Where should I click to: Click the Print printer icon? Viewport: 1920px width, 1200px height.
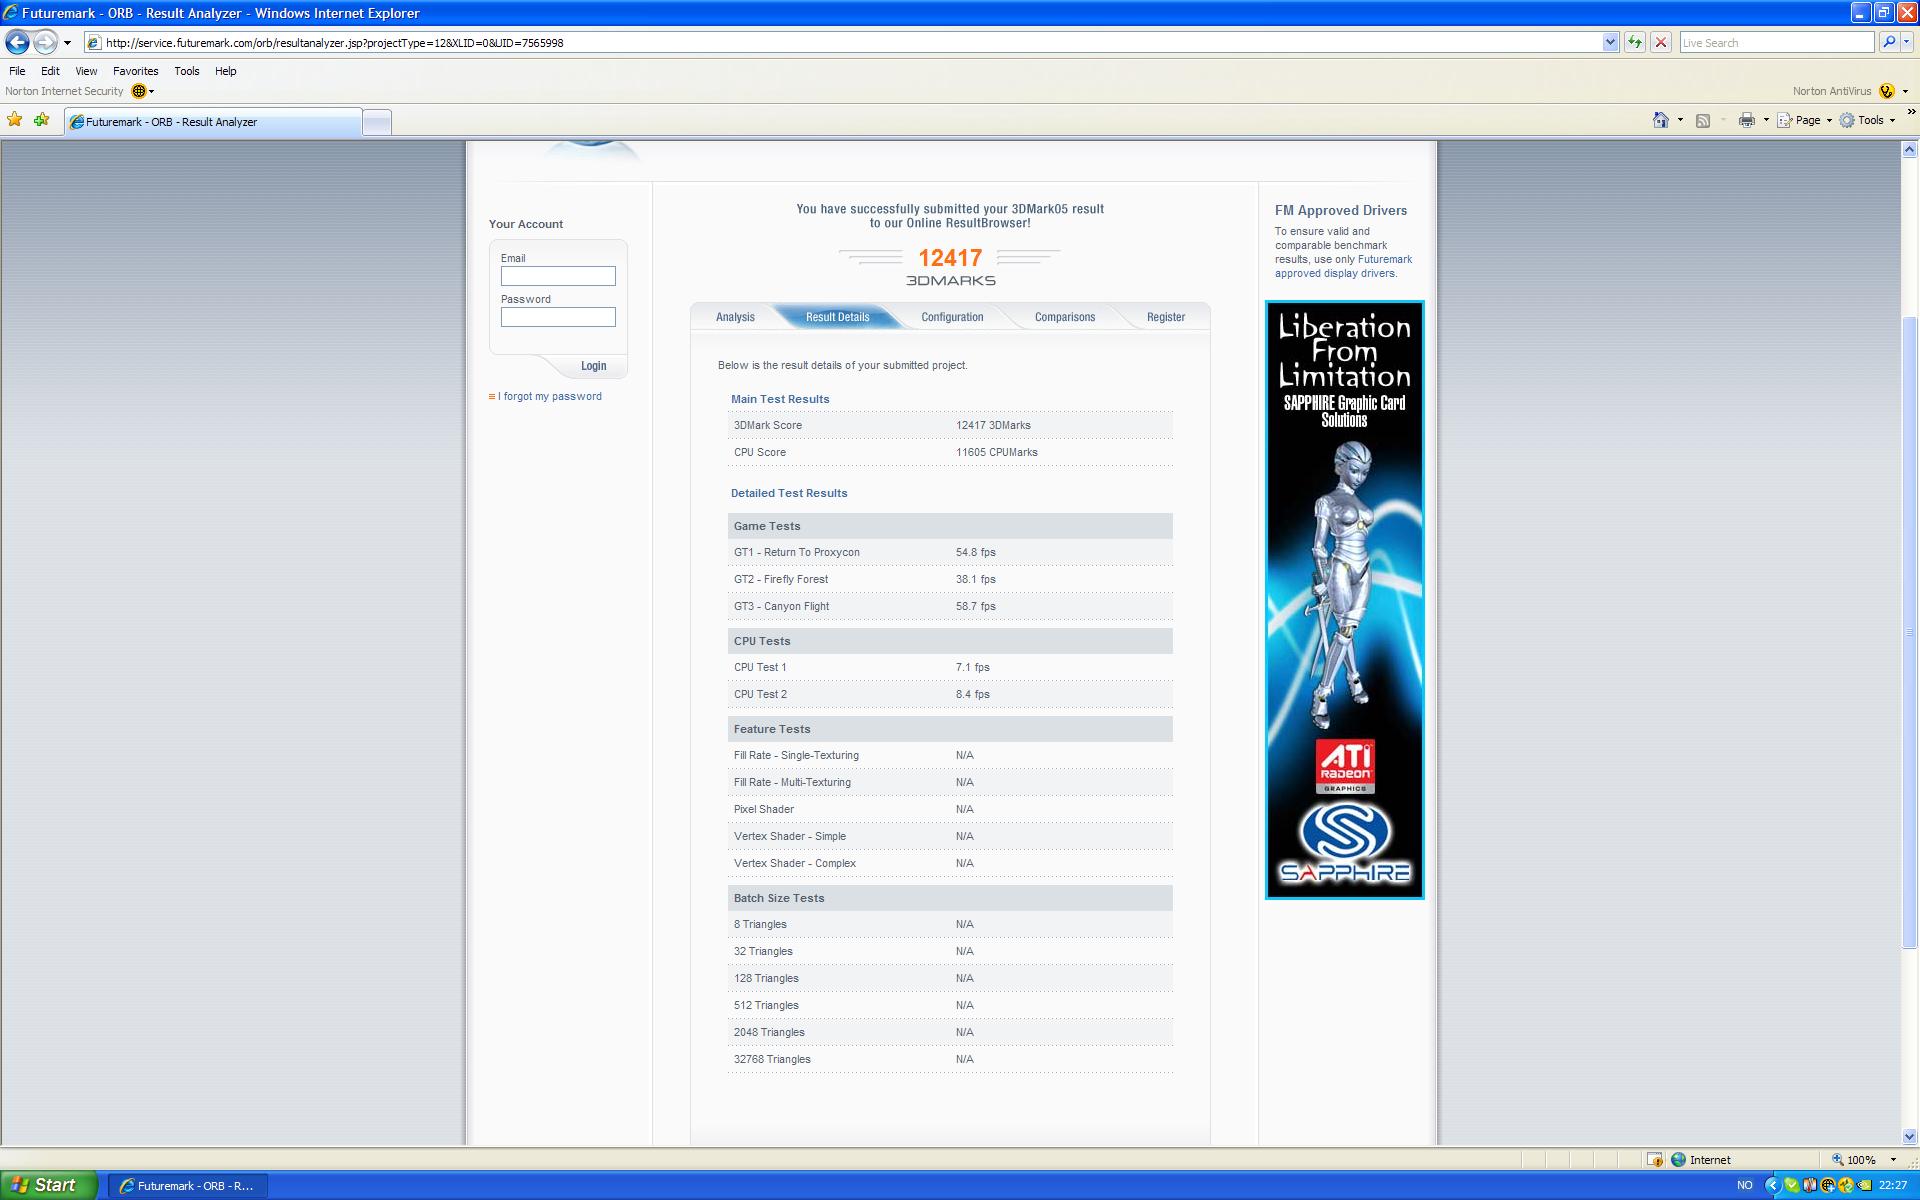1747,120
